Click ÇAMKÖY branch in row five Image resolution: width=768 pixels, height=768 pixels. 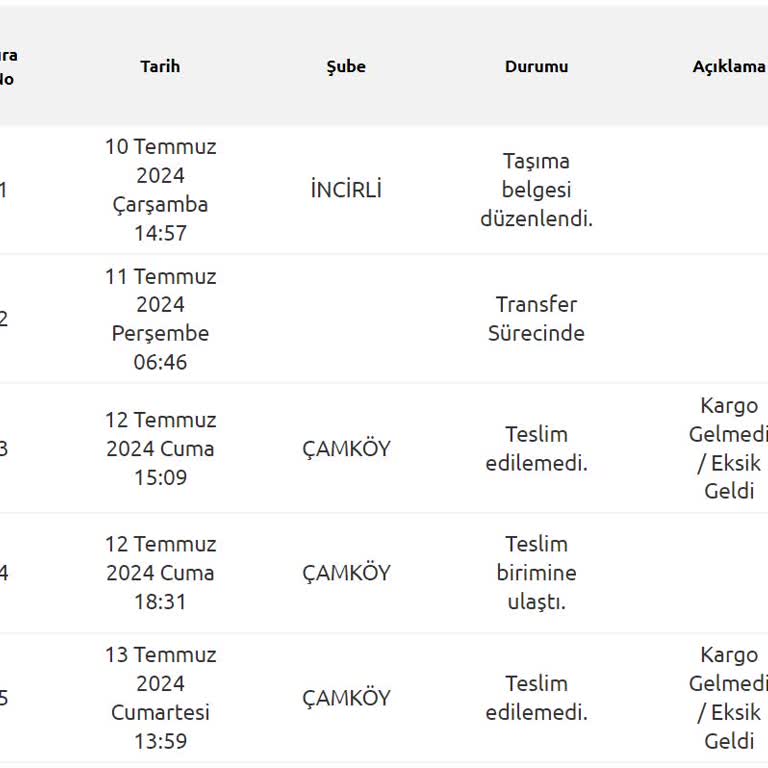pyautogui.click(x=346, y=698)
